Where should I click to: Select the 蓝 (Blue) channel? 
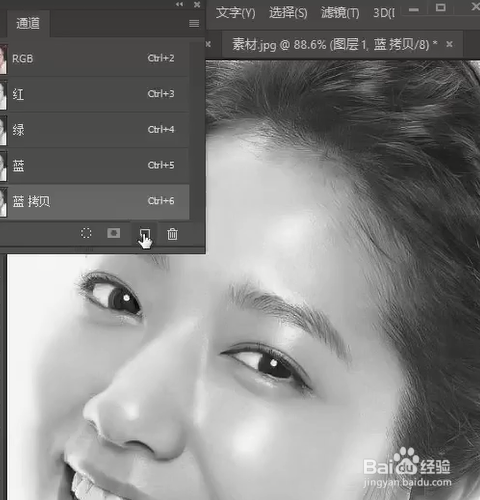point(95,166)
